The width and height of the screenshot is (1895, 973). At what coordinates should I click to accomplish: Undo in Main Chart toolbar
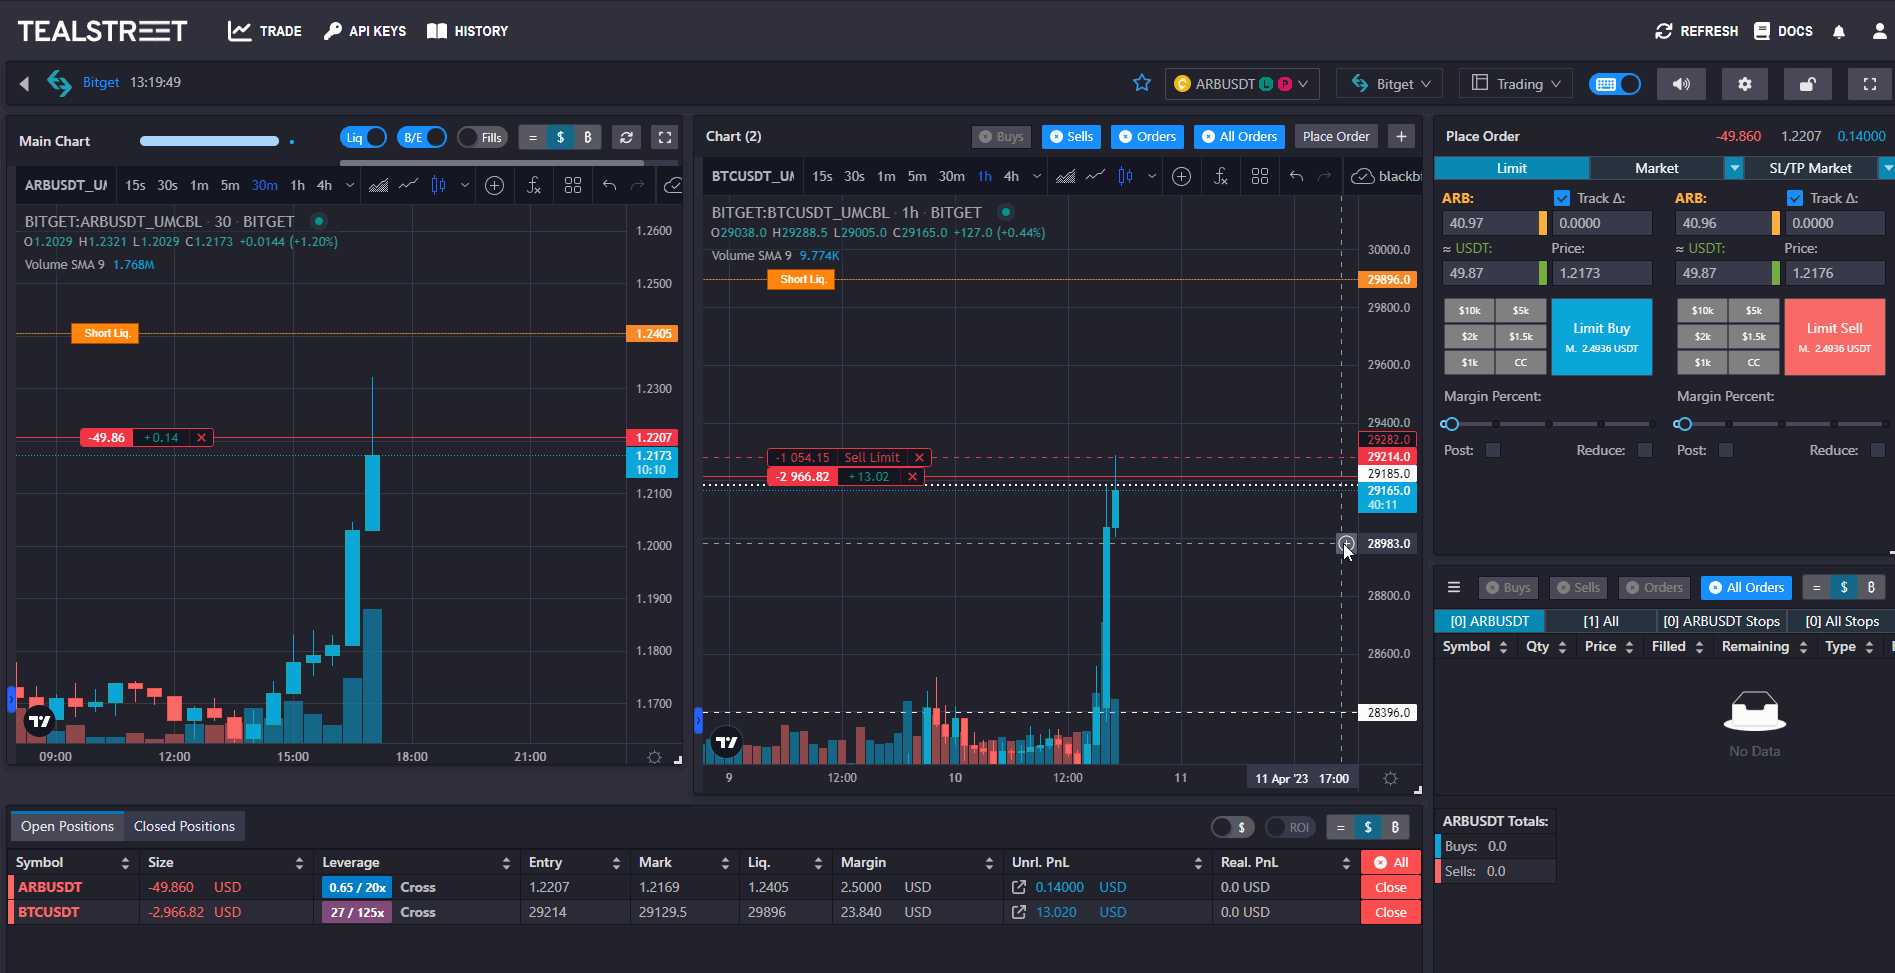point(609,185)
